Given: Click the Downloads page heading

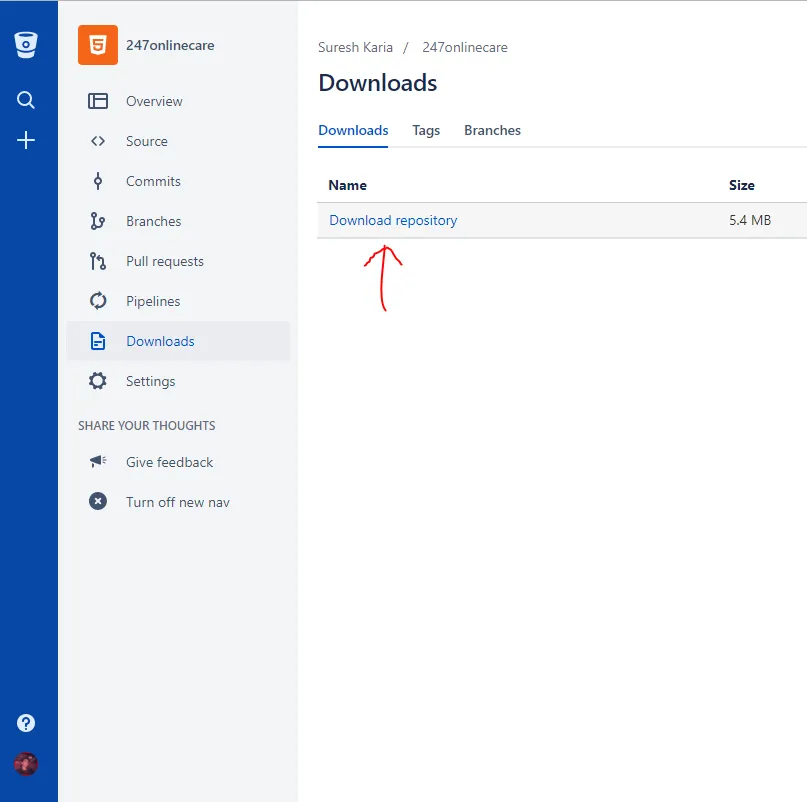Looking at the screenshot, I should (x=377, y=83).
